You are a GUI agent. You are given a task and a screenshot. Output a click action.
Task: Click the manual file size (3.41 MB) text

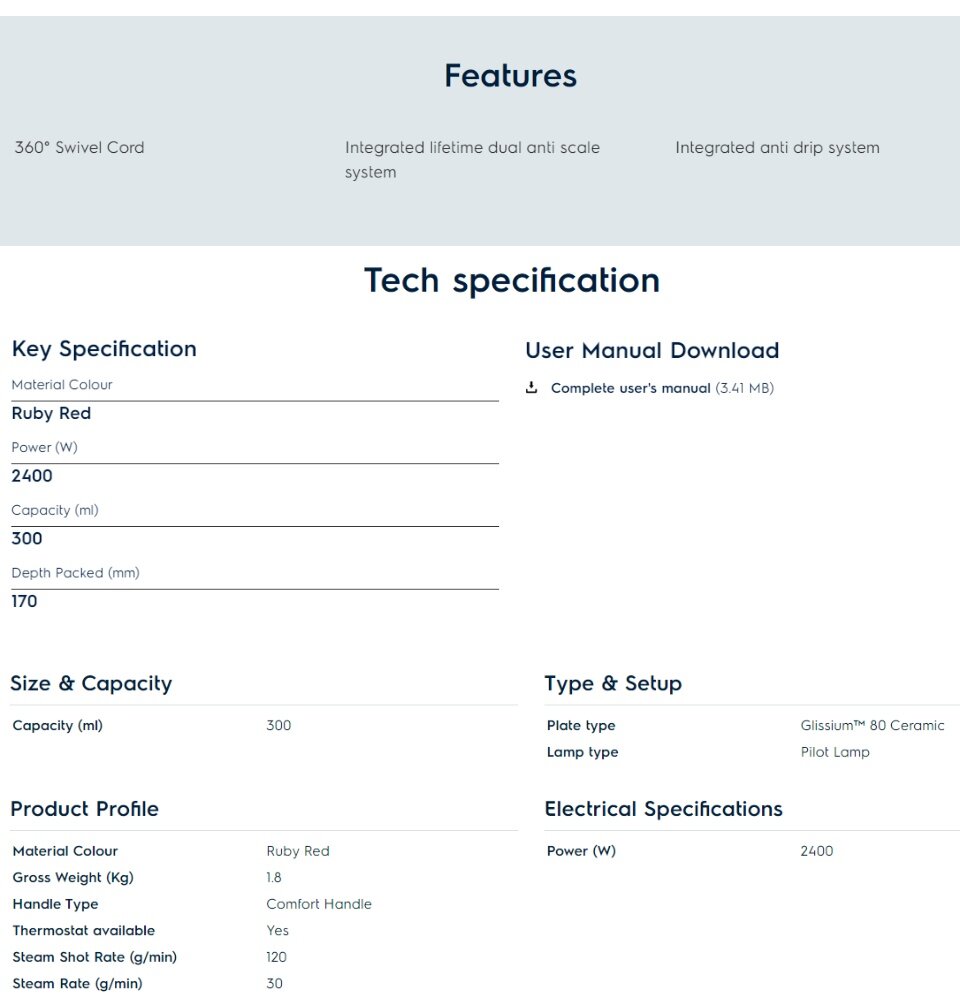[x=744, y=388]
